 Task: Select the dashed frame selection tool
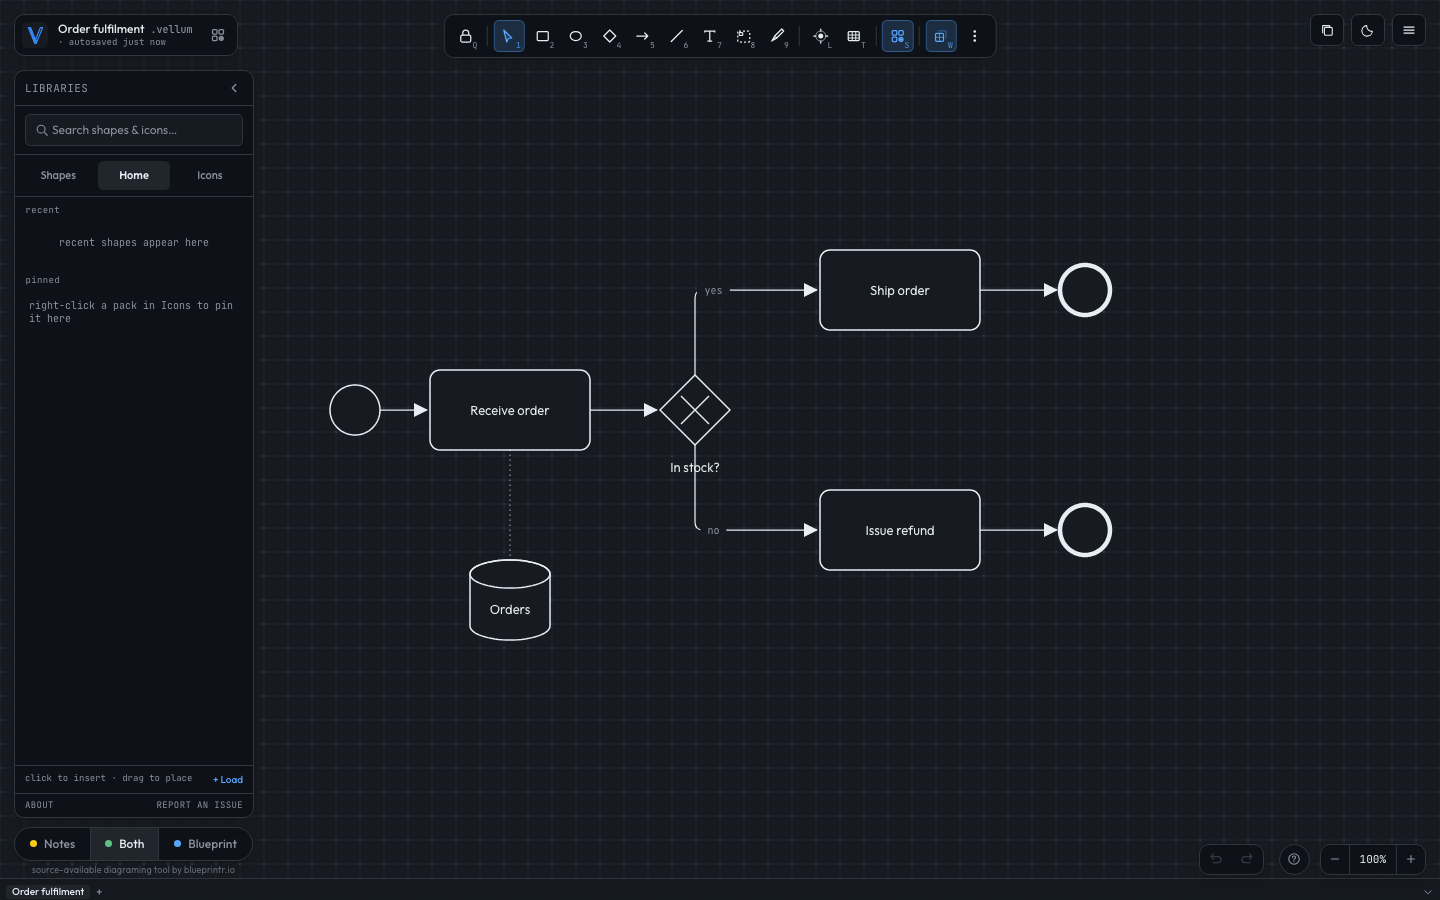744,37
